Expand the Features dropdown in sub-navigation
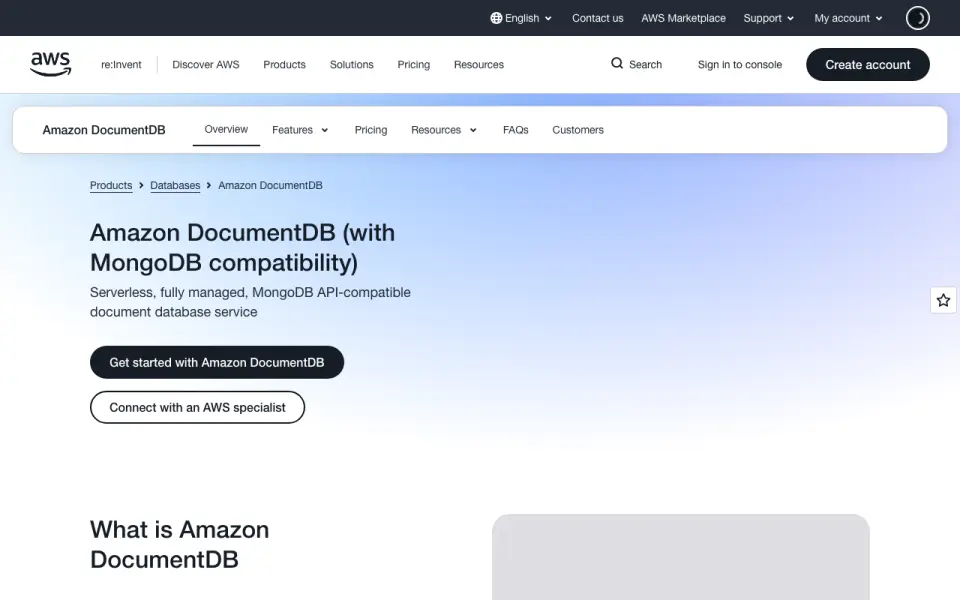Screen dimensions: 960x600 [300, 130]
